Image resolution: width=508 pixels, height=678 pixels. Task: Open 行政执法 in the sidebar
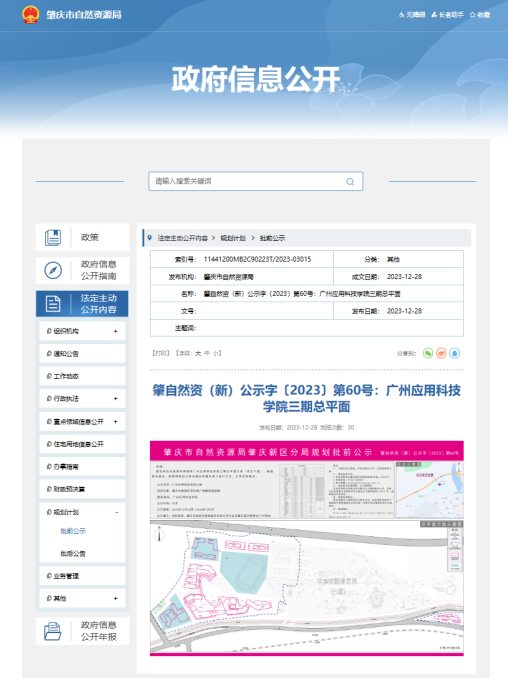tap(66, 399)
